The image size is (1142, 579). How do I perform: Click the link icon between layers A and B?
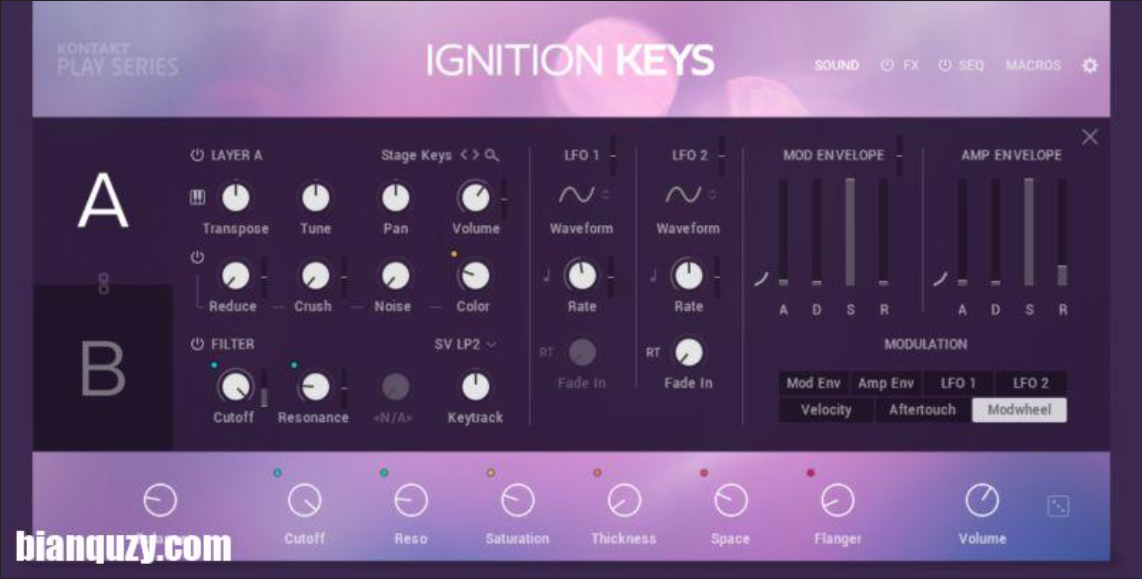click(103, 284)
